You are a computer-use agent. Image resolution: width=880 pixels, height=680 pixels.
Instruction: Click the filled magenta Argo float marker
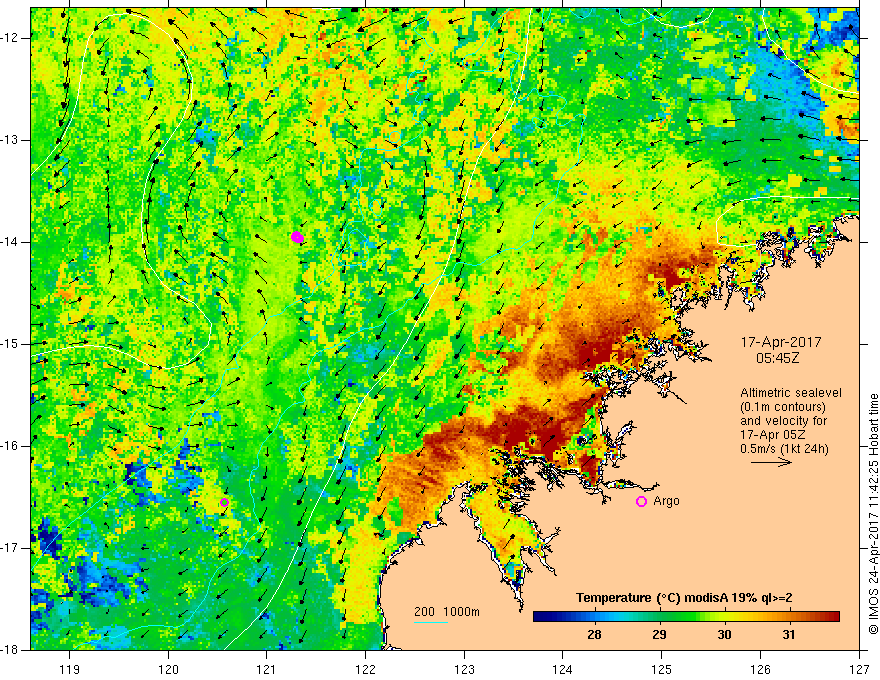[x=297, y=237]
